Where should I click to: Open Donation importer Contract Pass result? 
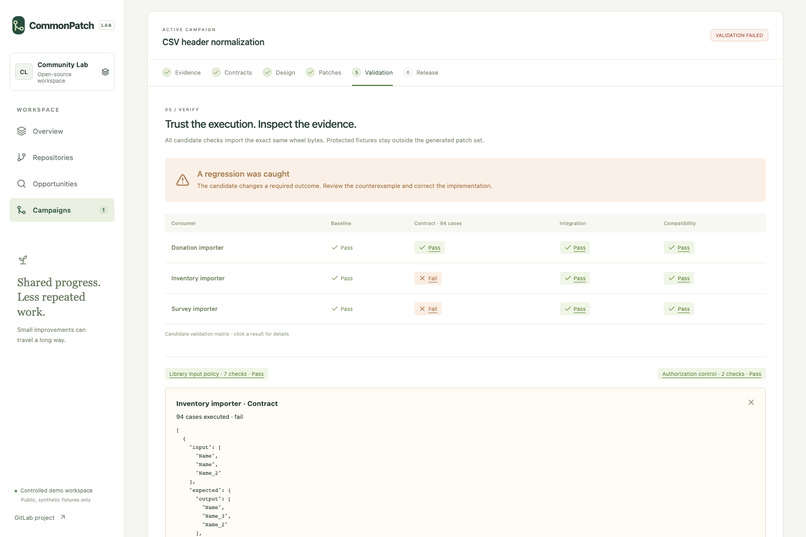point(430,248)
